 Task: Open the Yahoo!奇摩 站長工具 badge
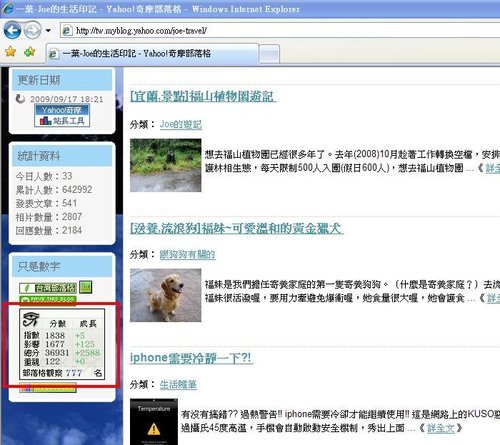pos(62,115)
